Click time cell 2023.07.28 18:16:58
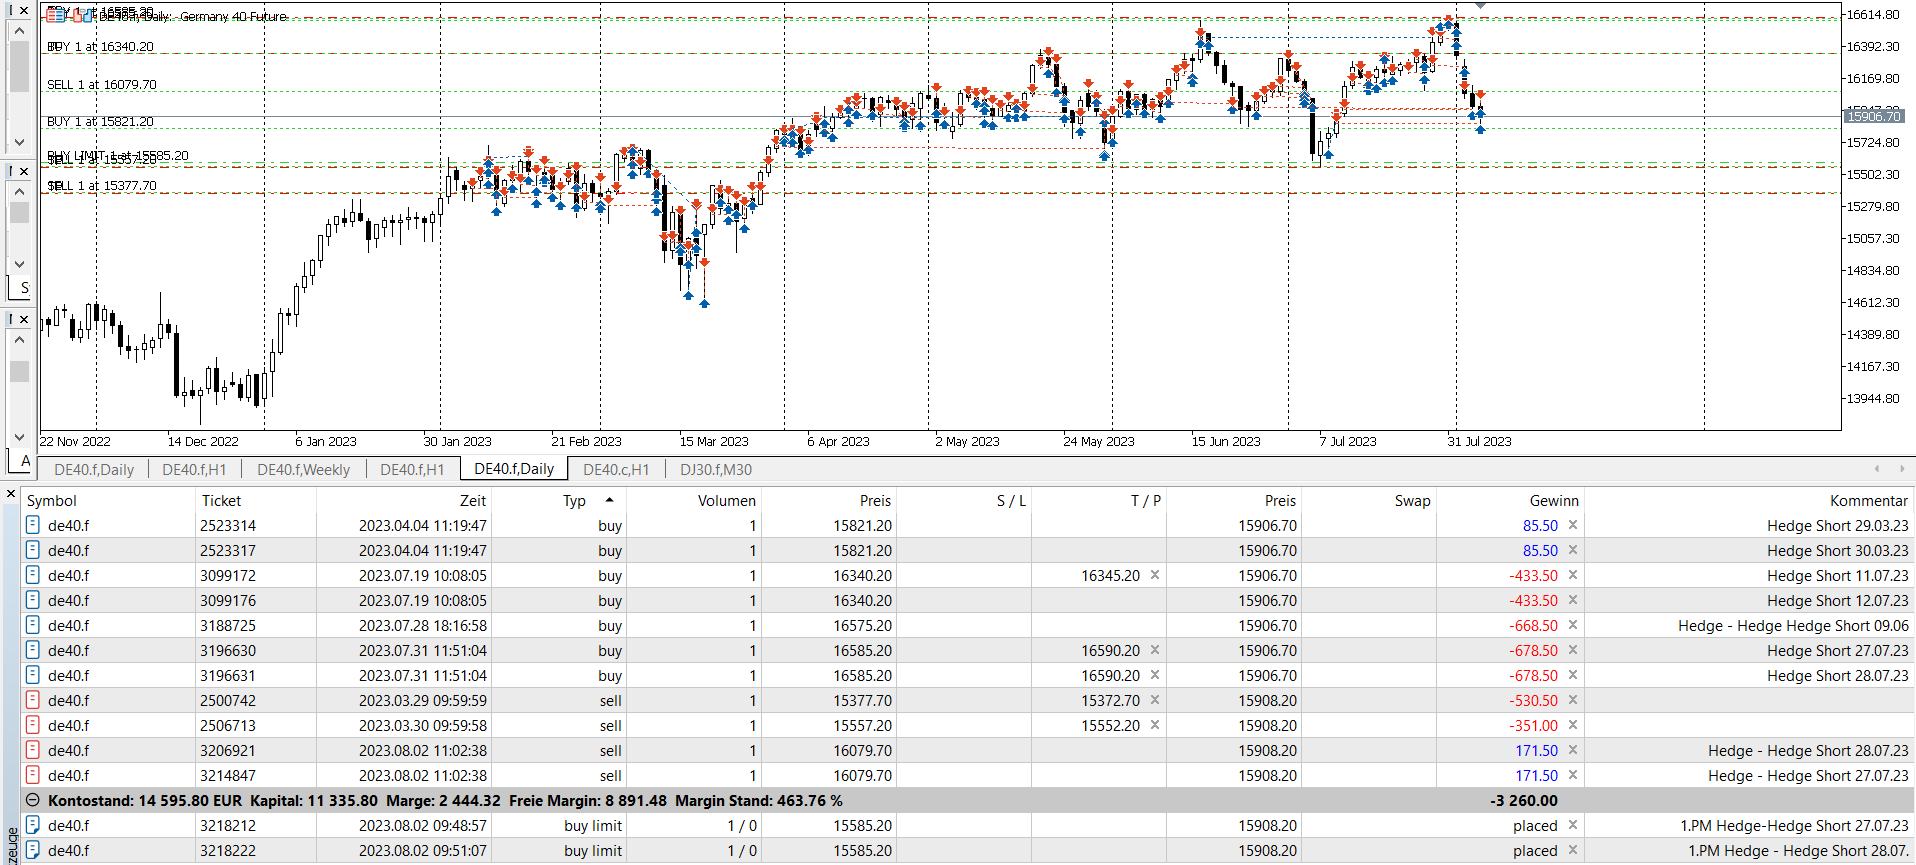1916x865 pixels. point(423,625)
